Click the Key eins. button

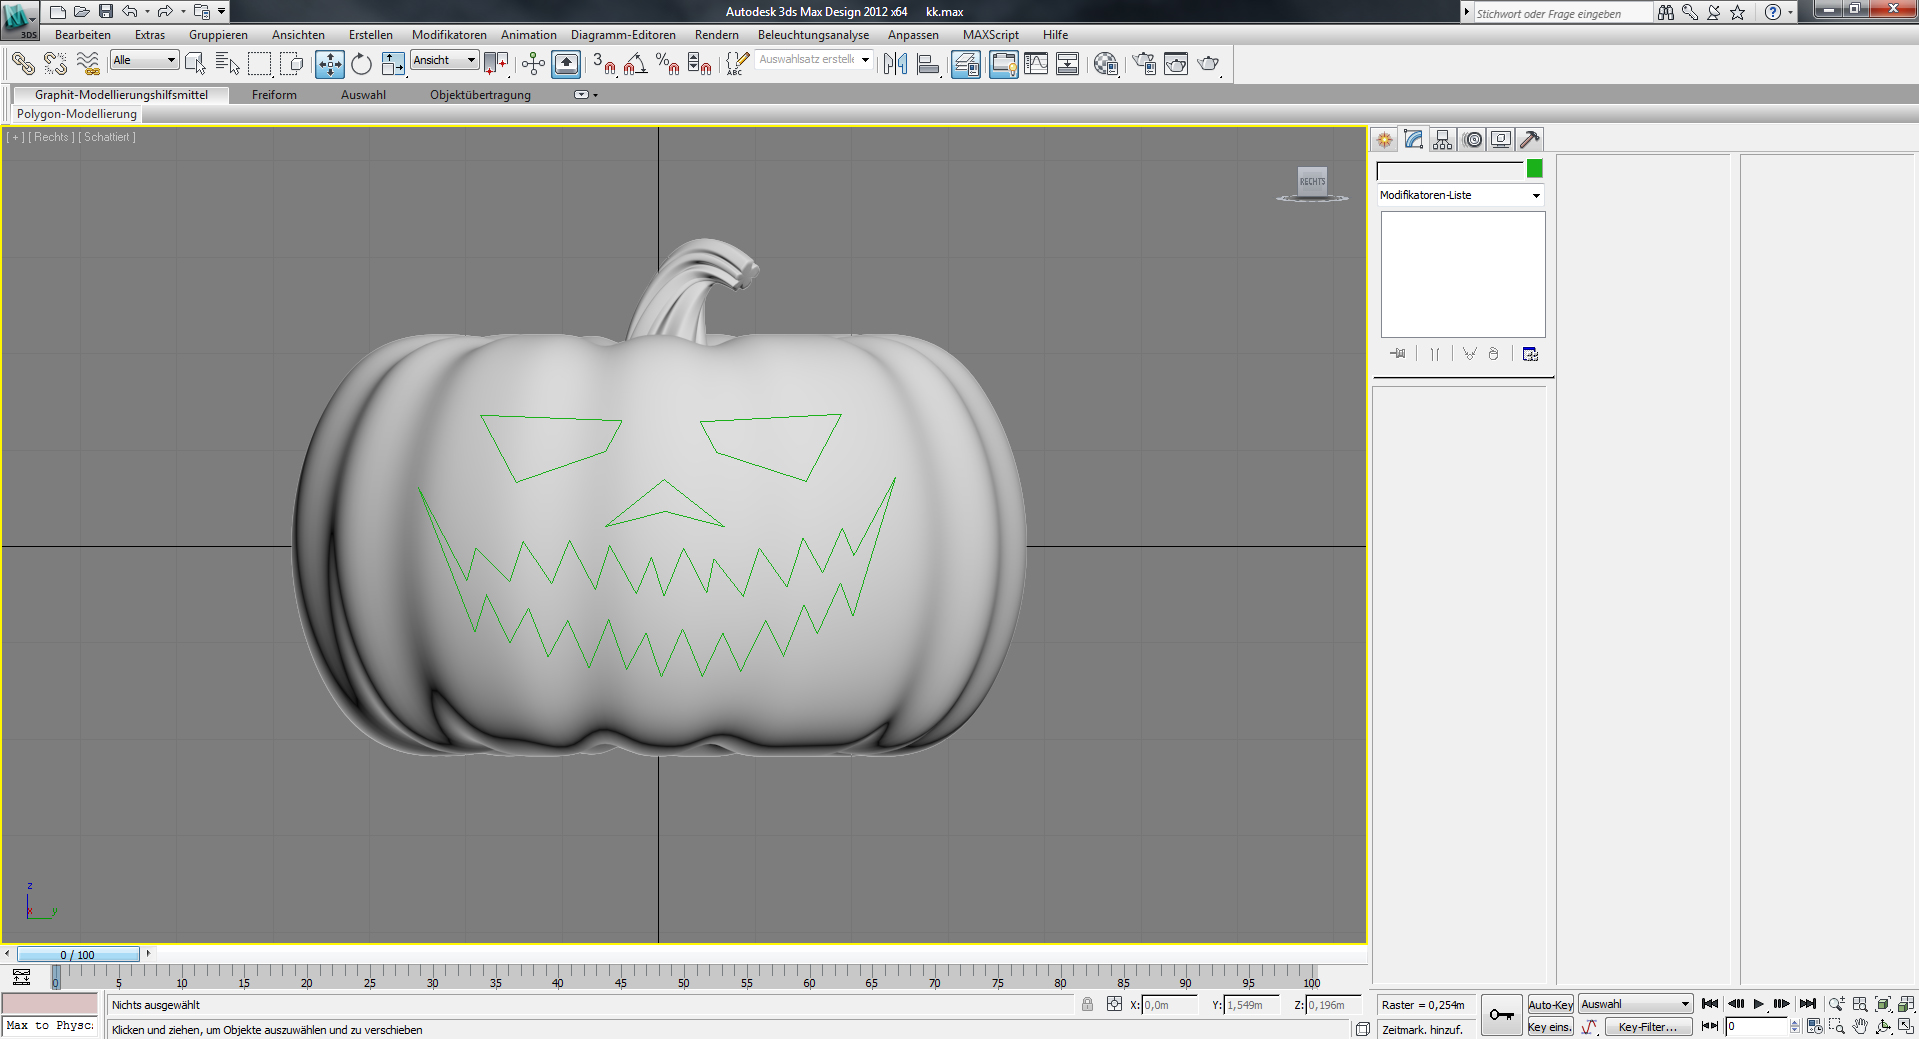(x=1550, y=1027)
